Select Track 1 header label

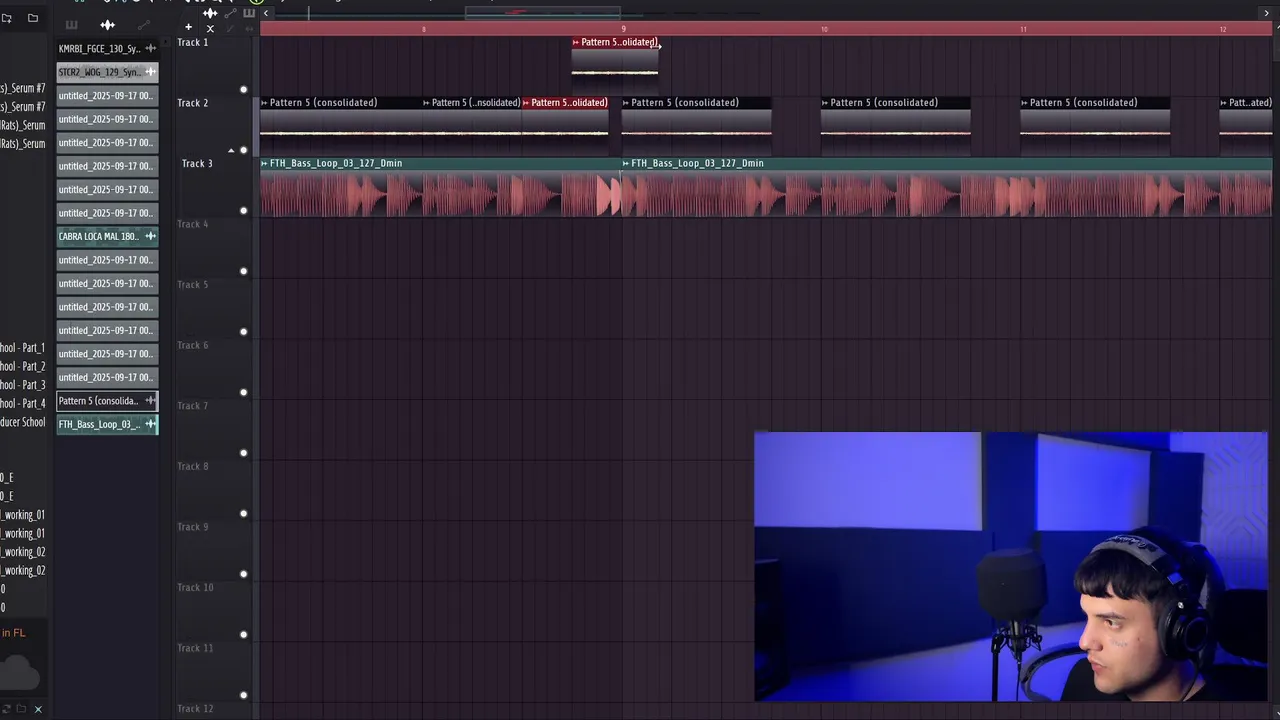(193, 42)
